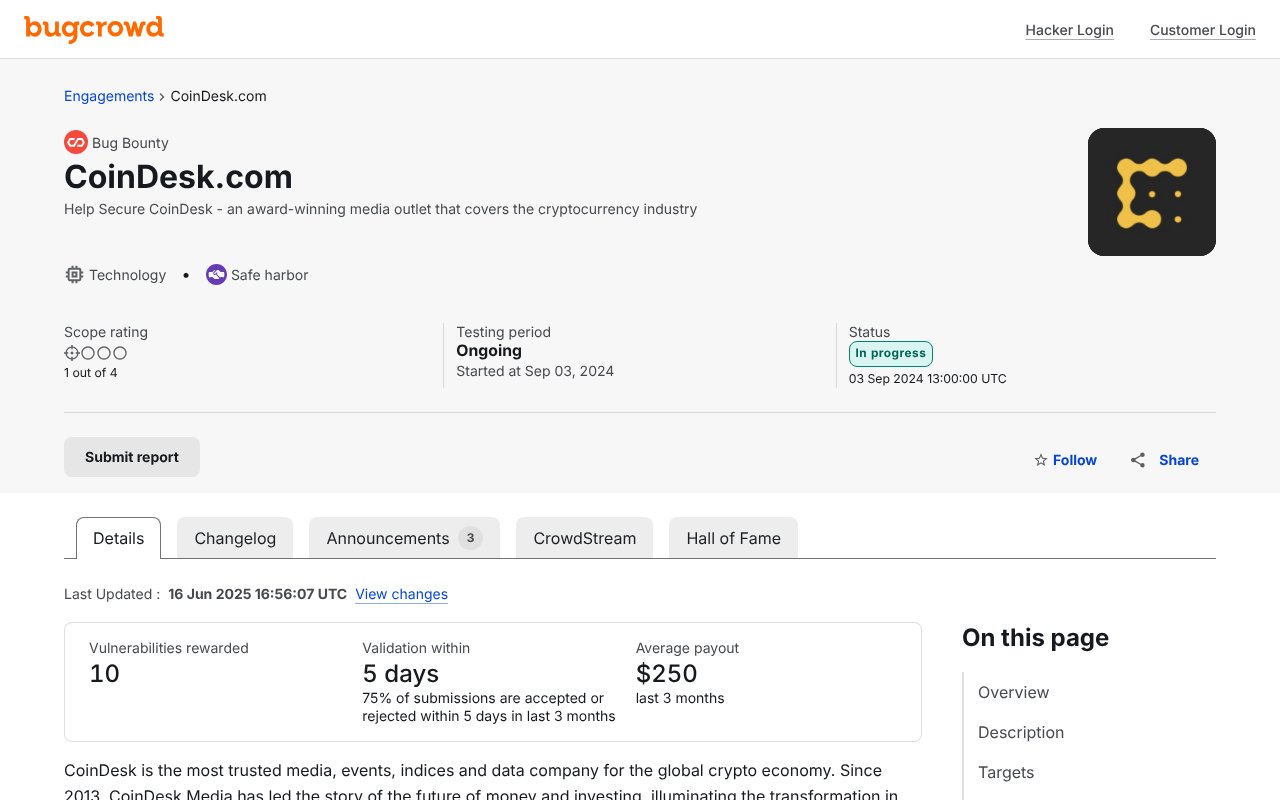
Task: Click the bugcrowd logo in the header
Action: point(93,29)
